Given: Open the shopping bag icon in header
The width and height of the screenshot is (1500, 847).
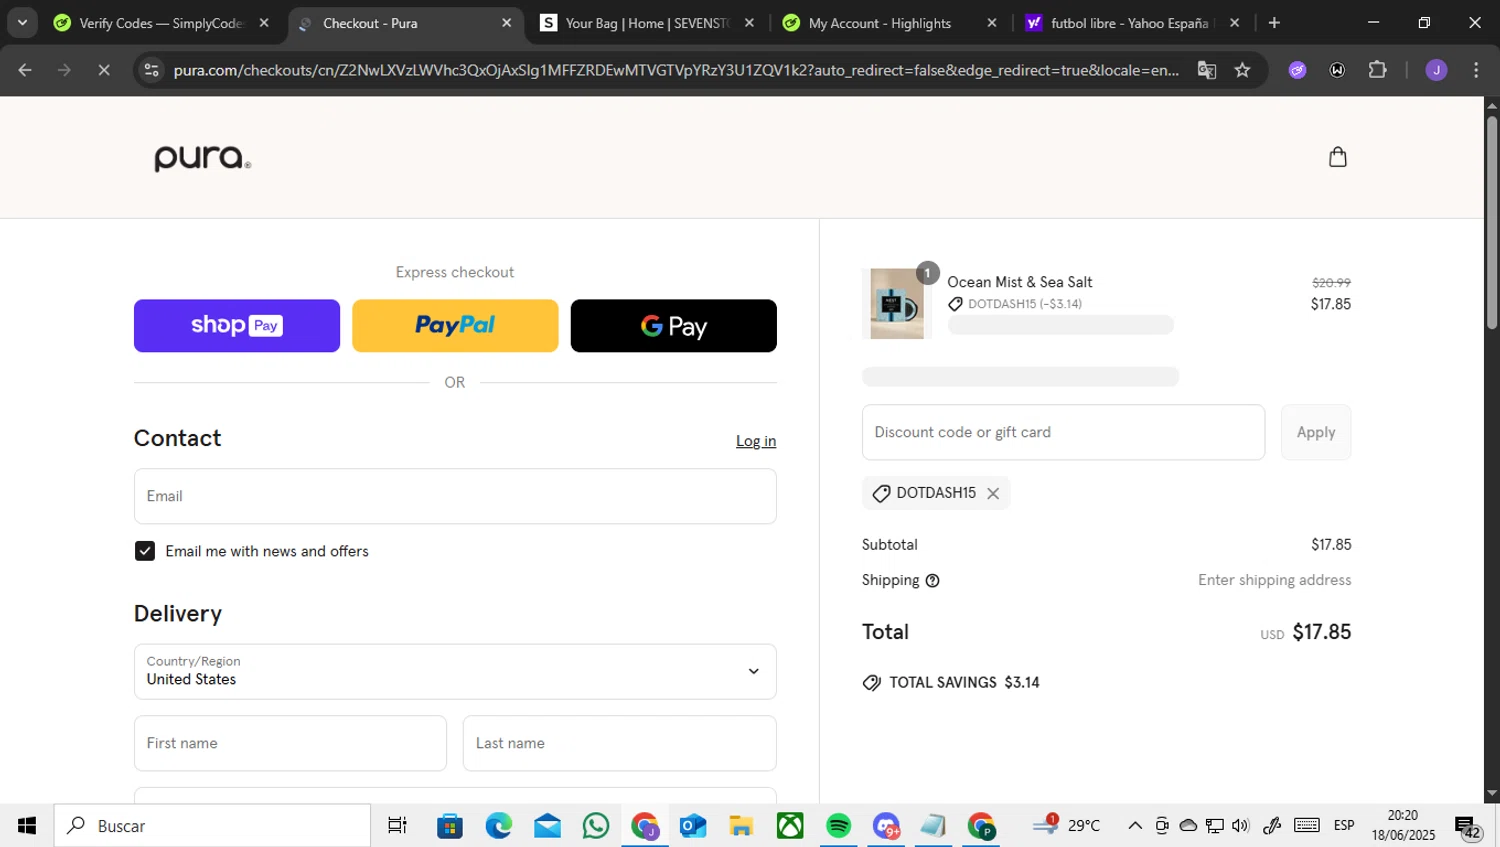Looking at the screenshot, I should point(1337,157).
